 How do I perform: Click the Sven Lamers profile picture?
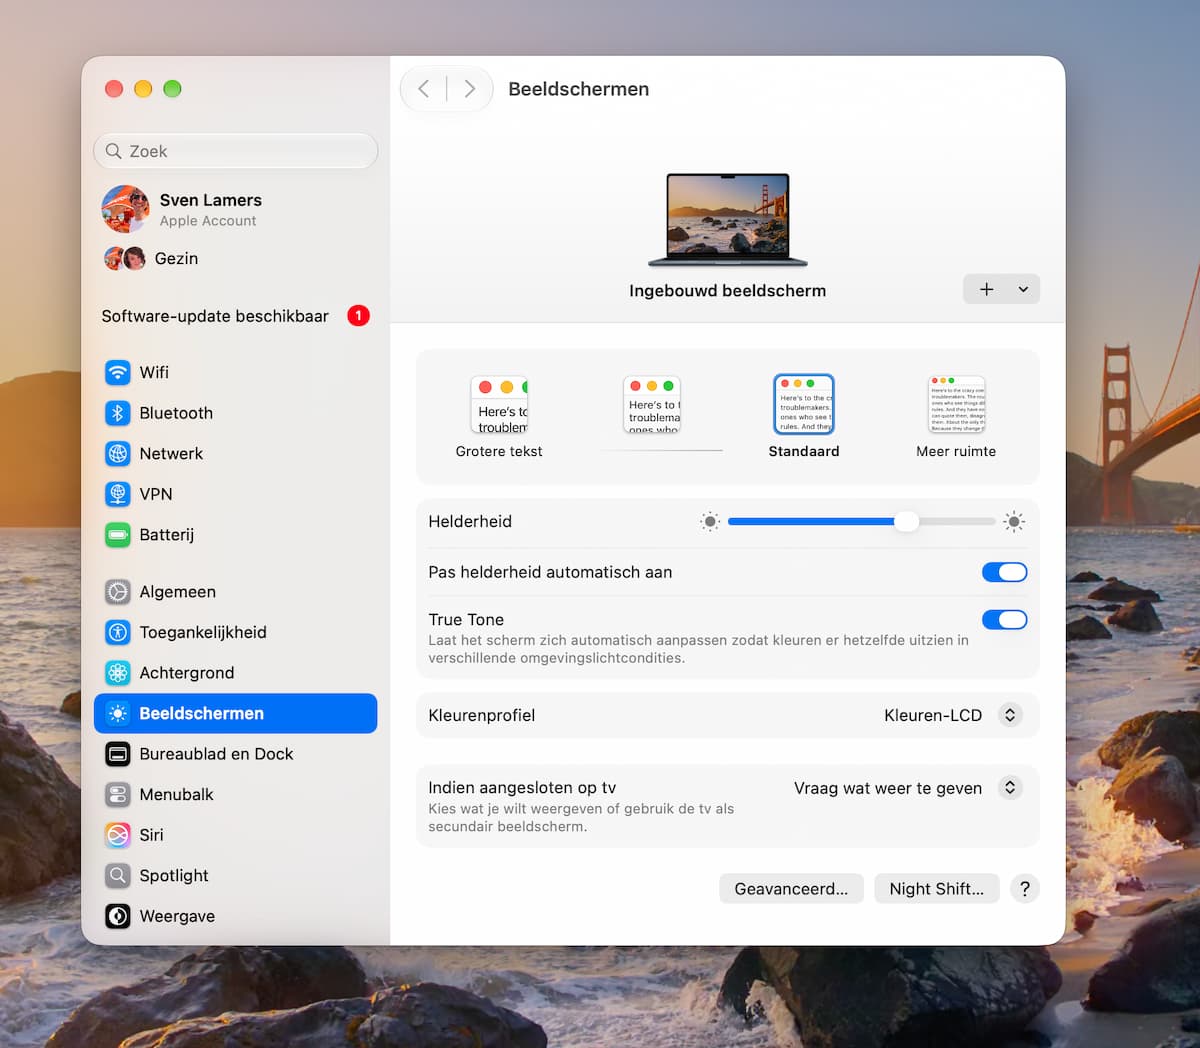126,209
